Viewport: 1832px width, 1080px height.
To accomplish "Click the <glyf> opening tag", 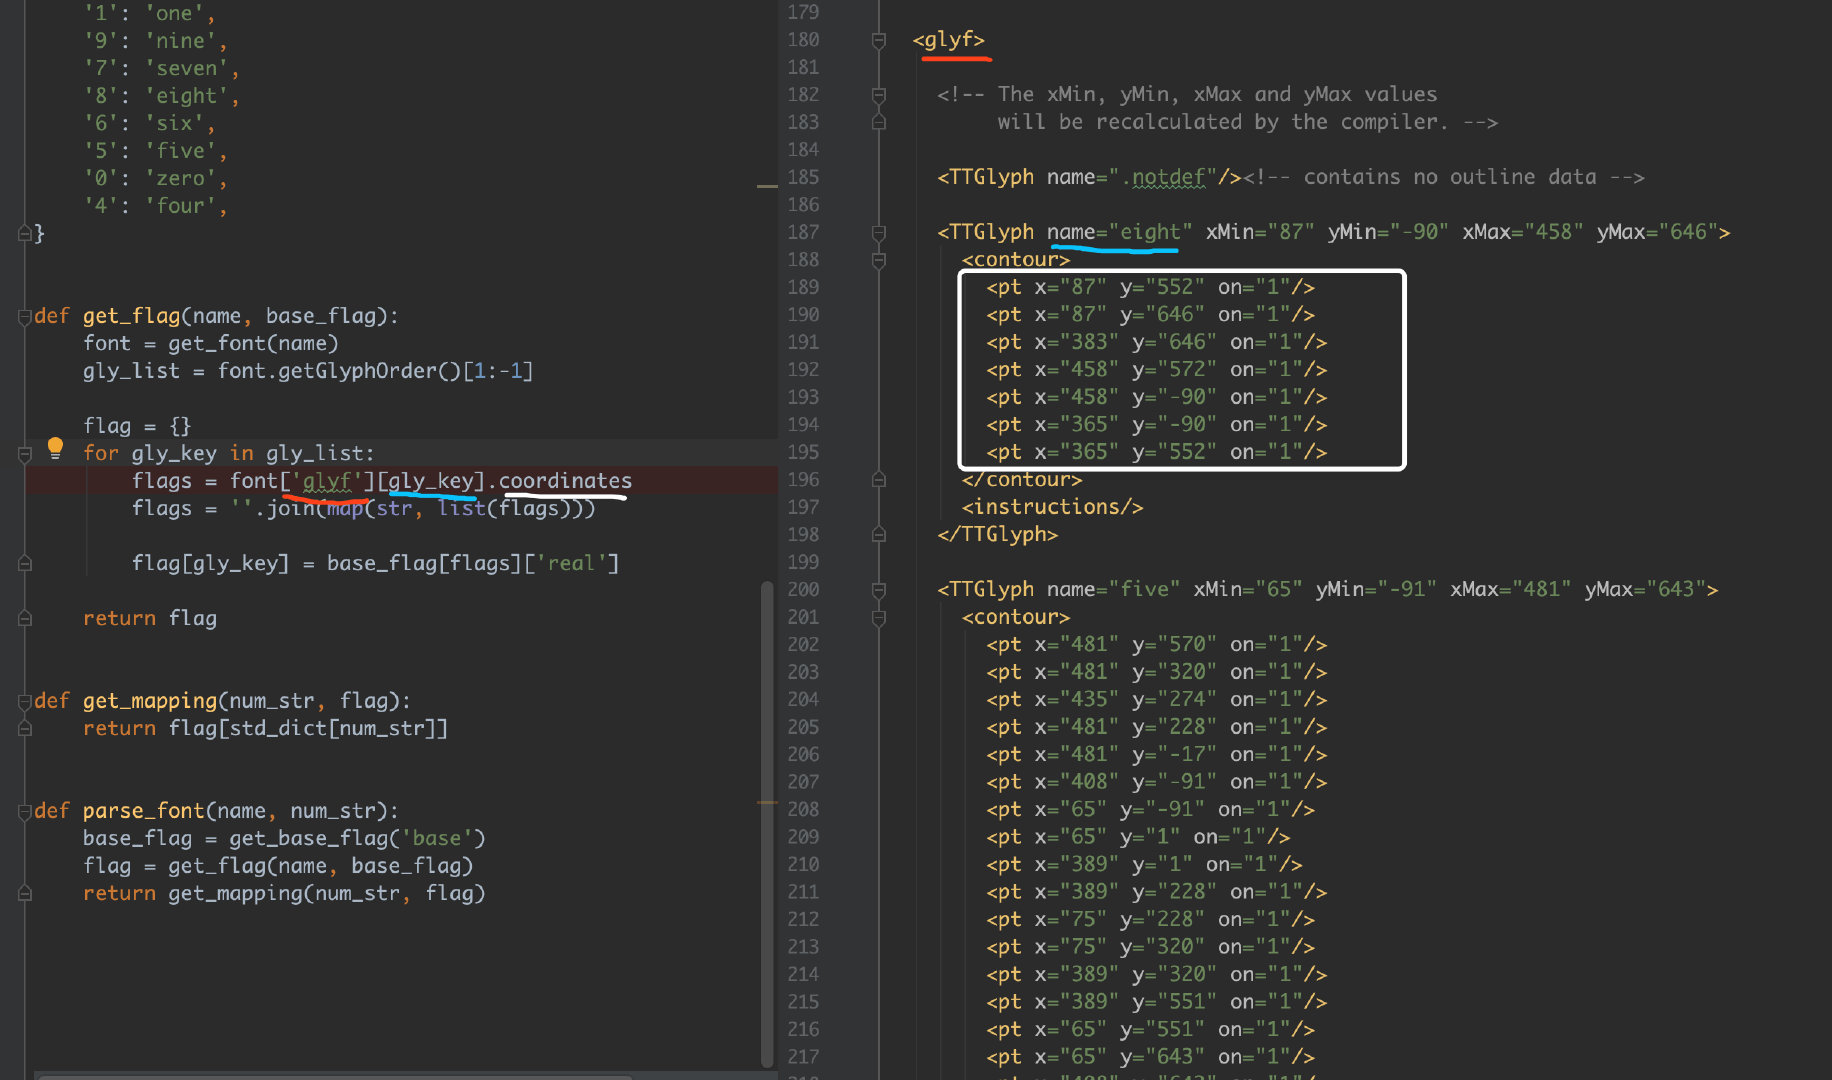I will click(x=949, y=40).
